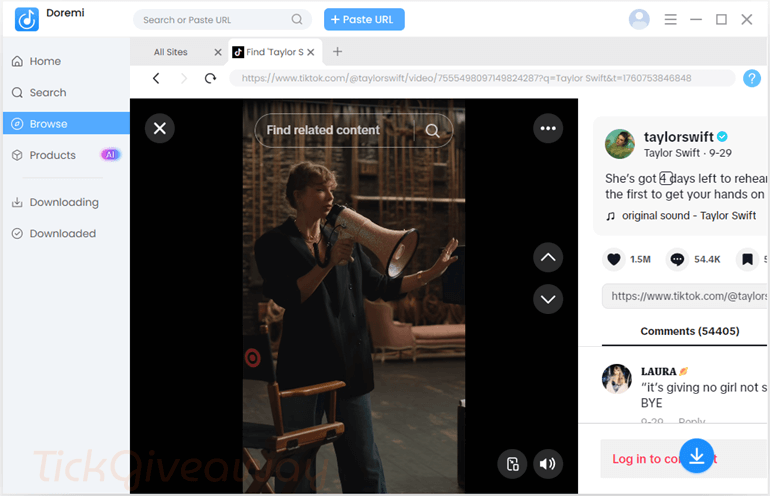This screenshot has height=496, width=770.
Task: Mute the video sound
Action: pos(548,464)
